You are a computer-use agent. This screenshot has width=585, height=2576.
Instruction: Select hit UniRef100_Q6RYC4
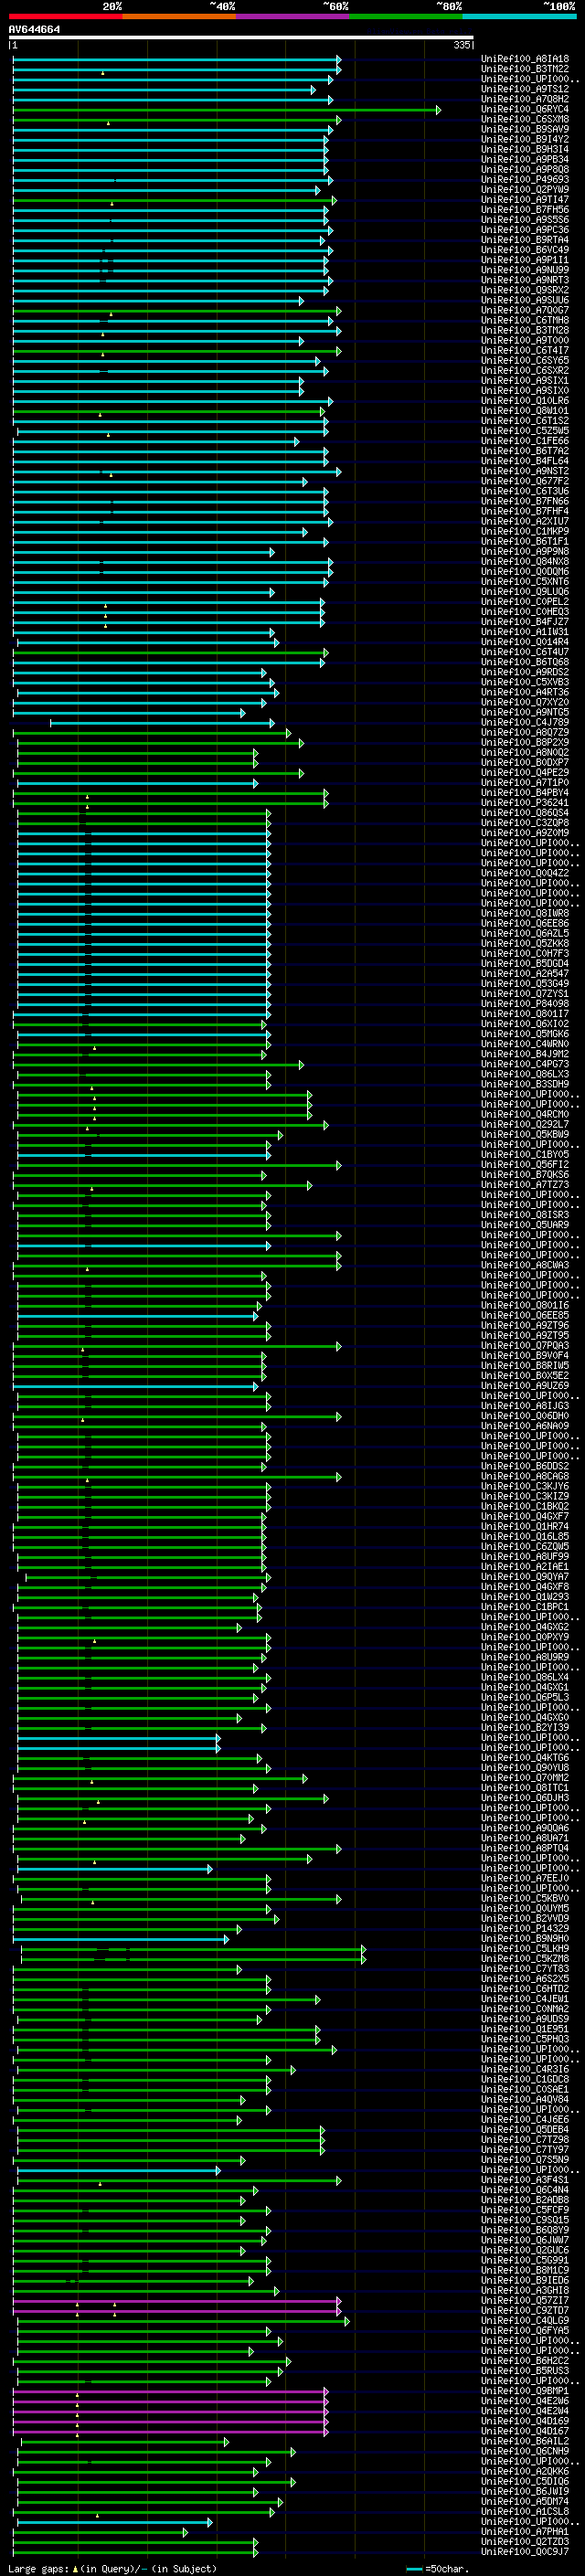click(x=525, y=109)
